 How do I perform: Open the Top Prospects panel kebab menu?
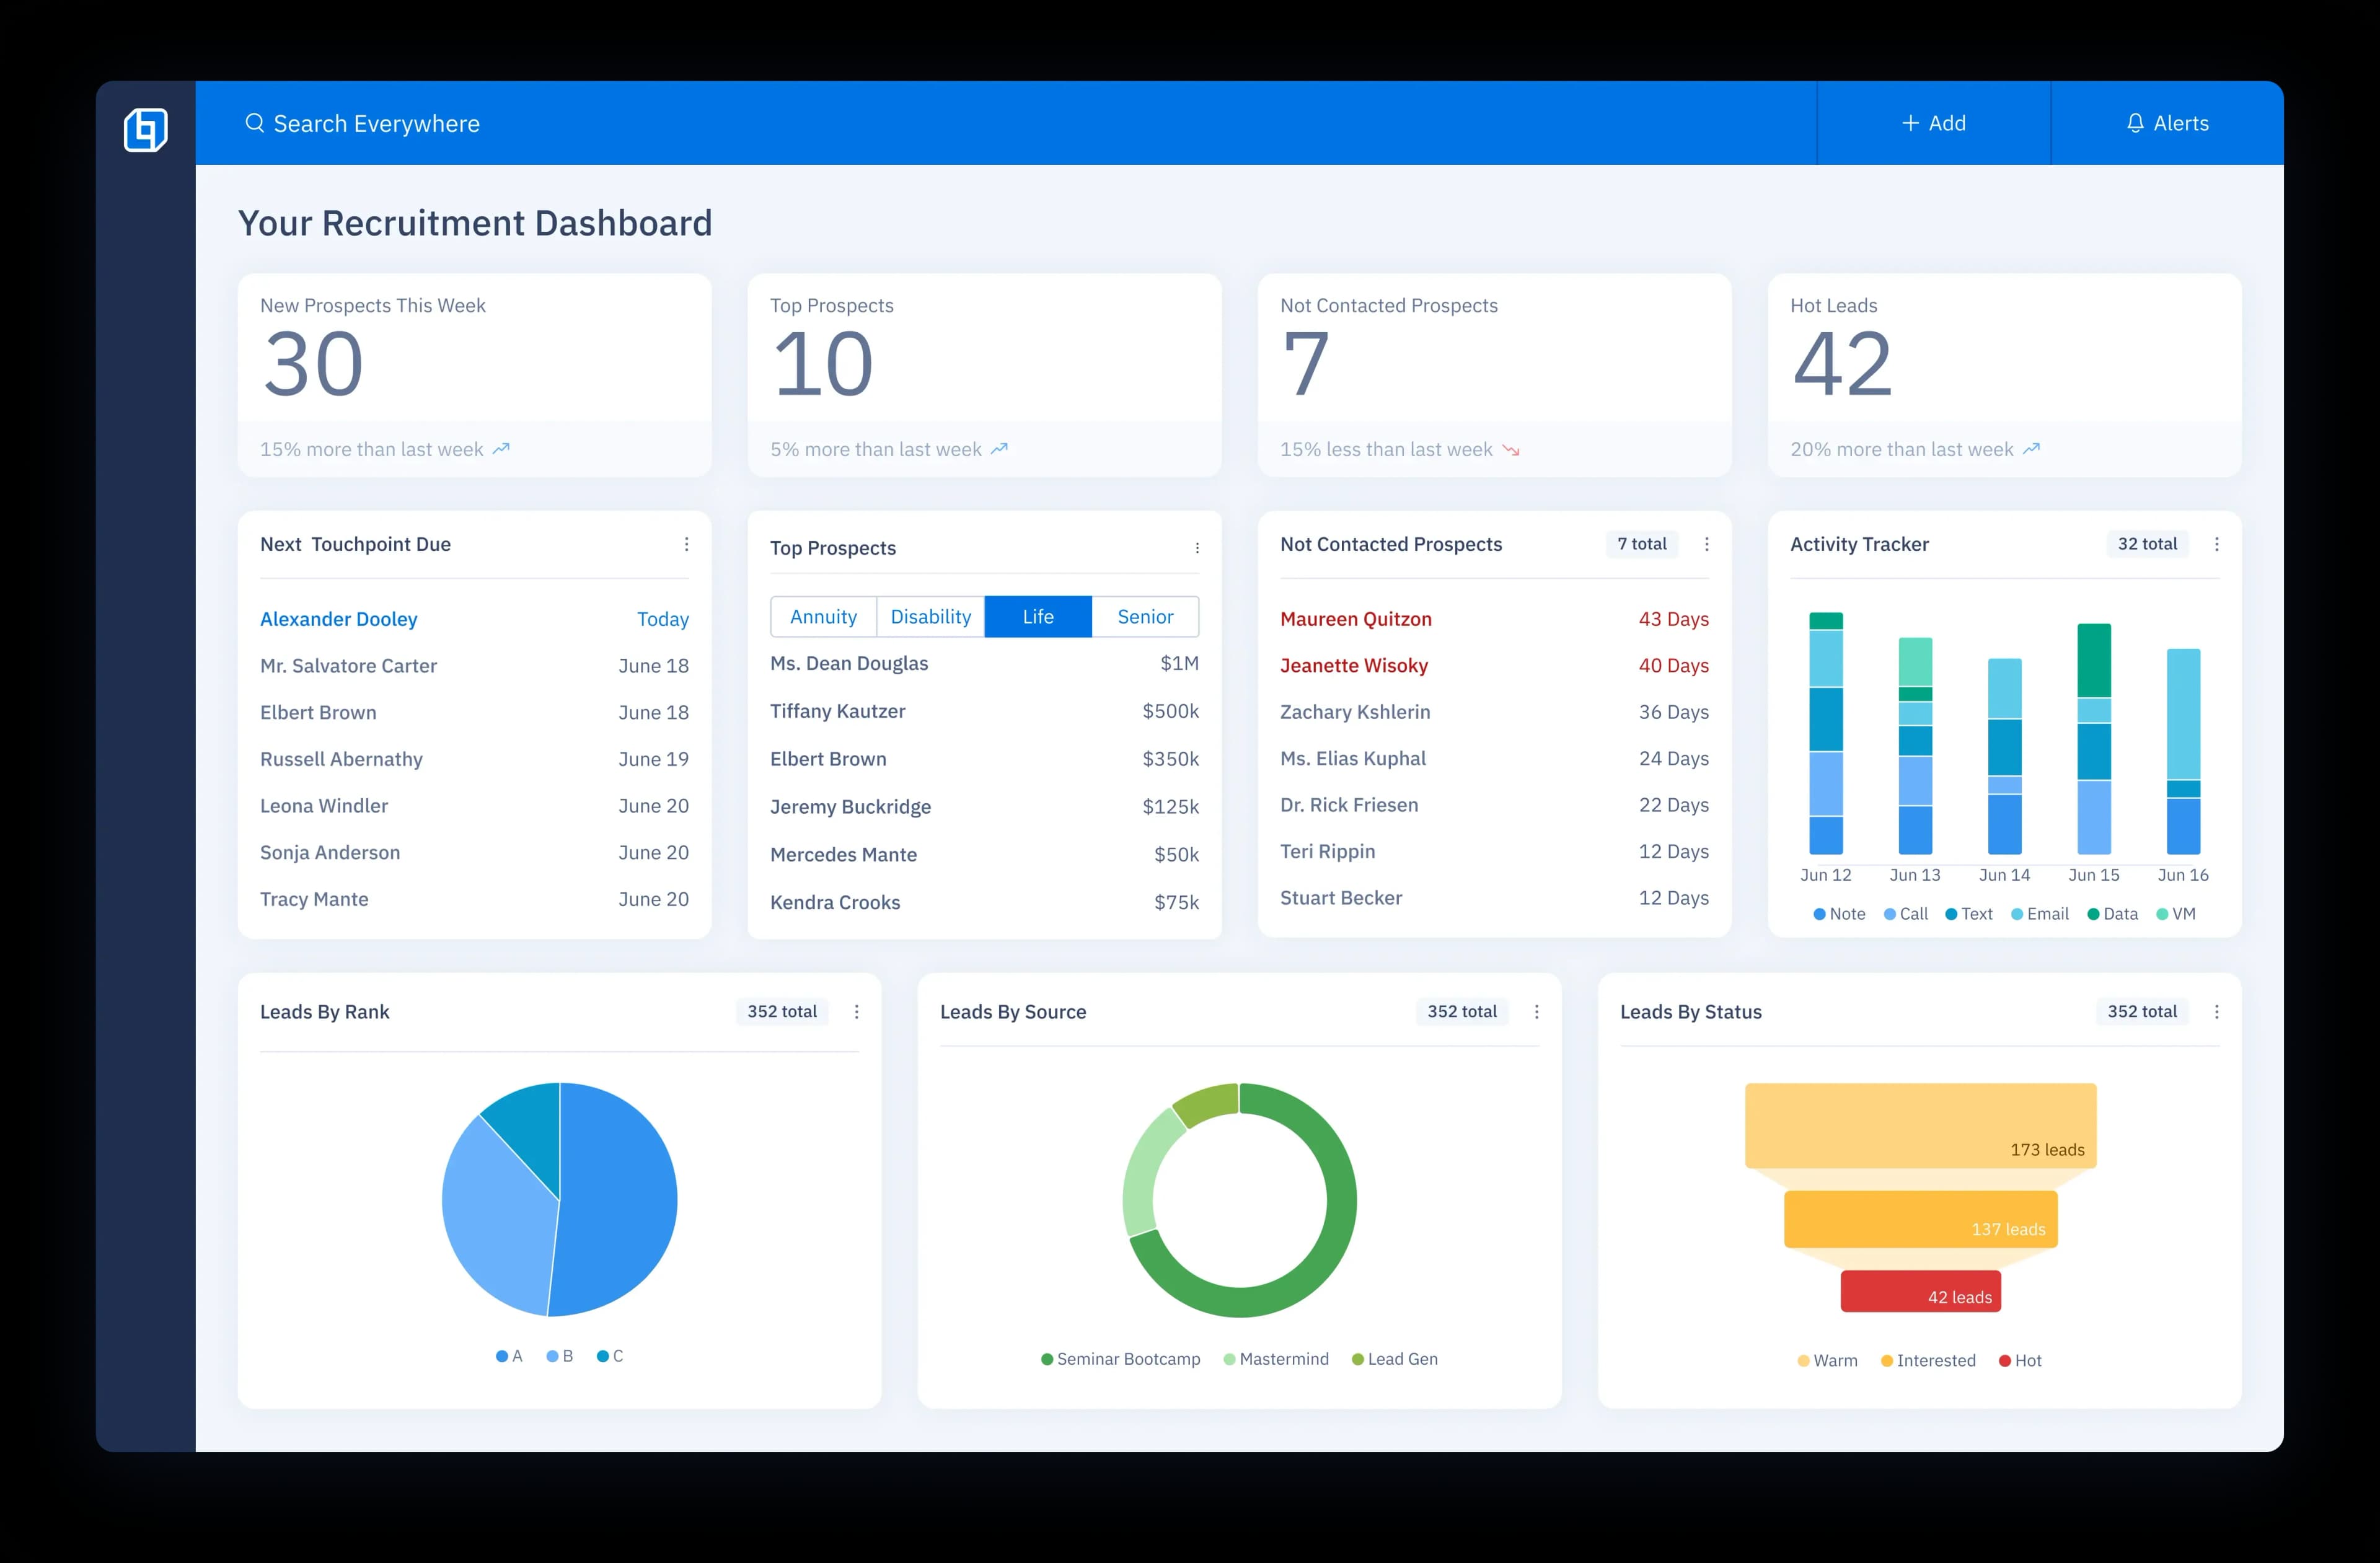click(1197, 548)
